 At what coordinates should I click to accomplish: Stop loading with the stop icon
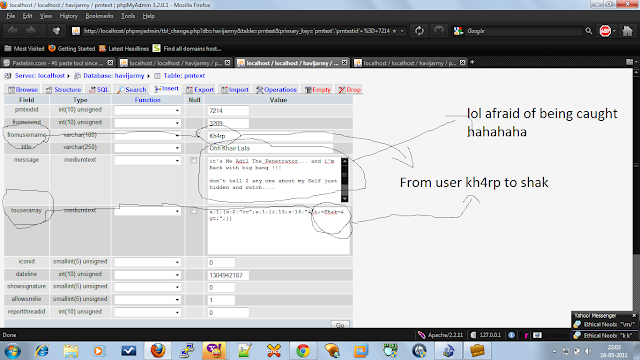pyautogui.click(x=439, y=31)
